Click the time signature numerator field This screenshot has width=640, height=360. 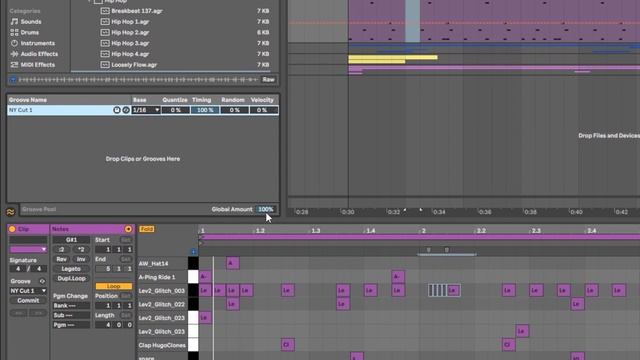coord(18,269)
